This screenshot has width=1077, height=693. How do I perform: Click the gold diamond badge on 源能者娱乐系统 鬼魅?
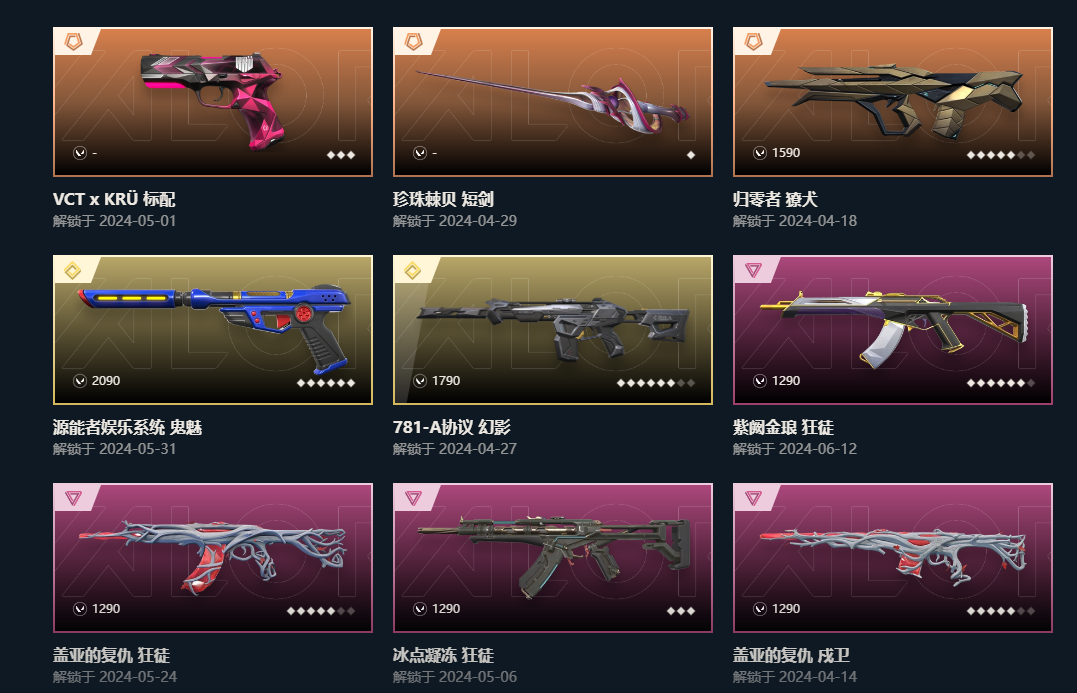pyautogui.click(x=73, y=271)
